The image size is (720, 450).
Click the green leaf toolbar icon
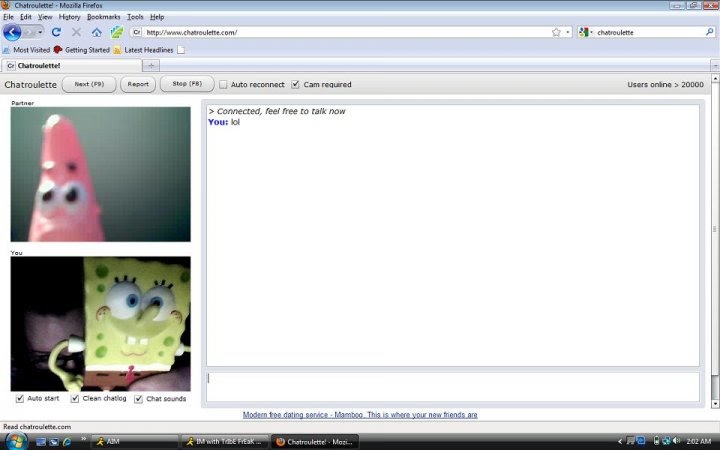pos(117,32)
